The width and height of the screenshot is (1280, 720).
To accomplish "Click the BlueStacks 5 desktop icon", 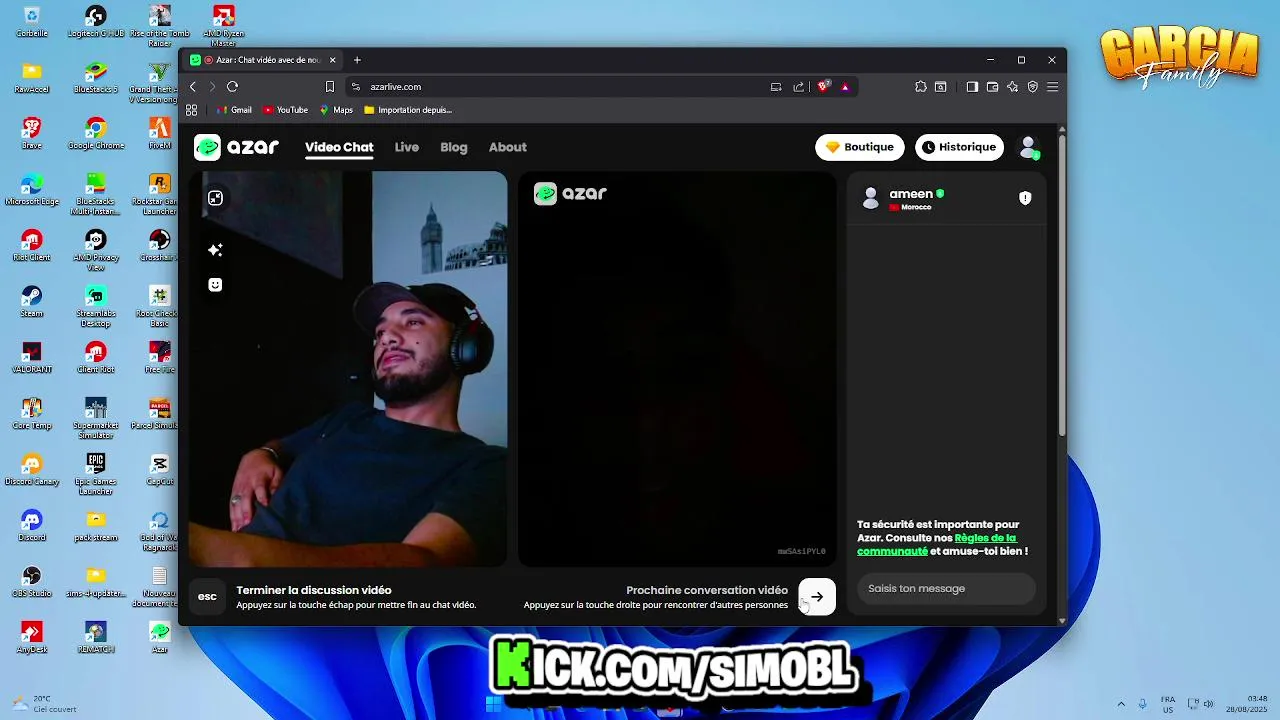I will pyautogui.click(x=96, y=78).
